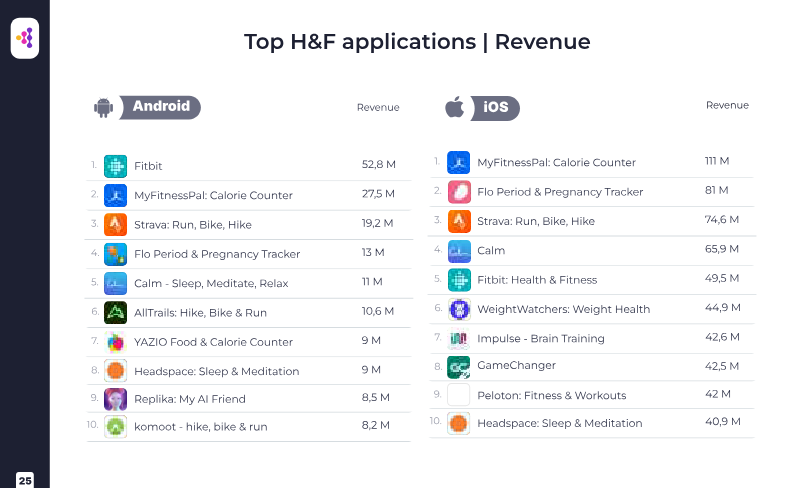Select the iOS platform label

tap(496, 108)
